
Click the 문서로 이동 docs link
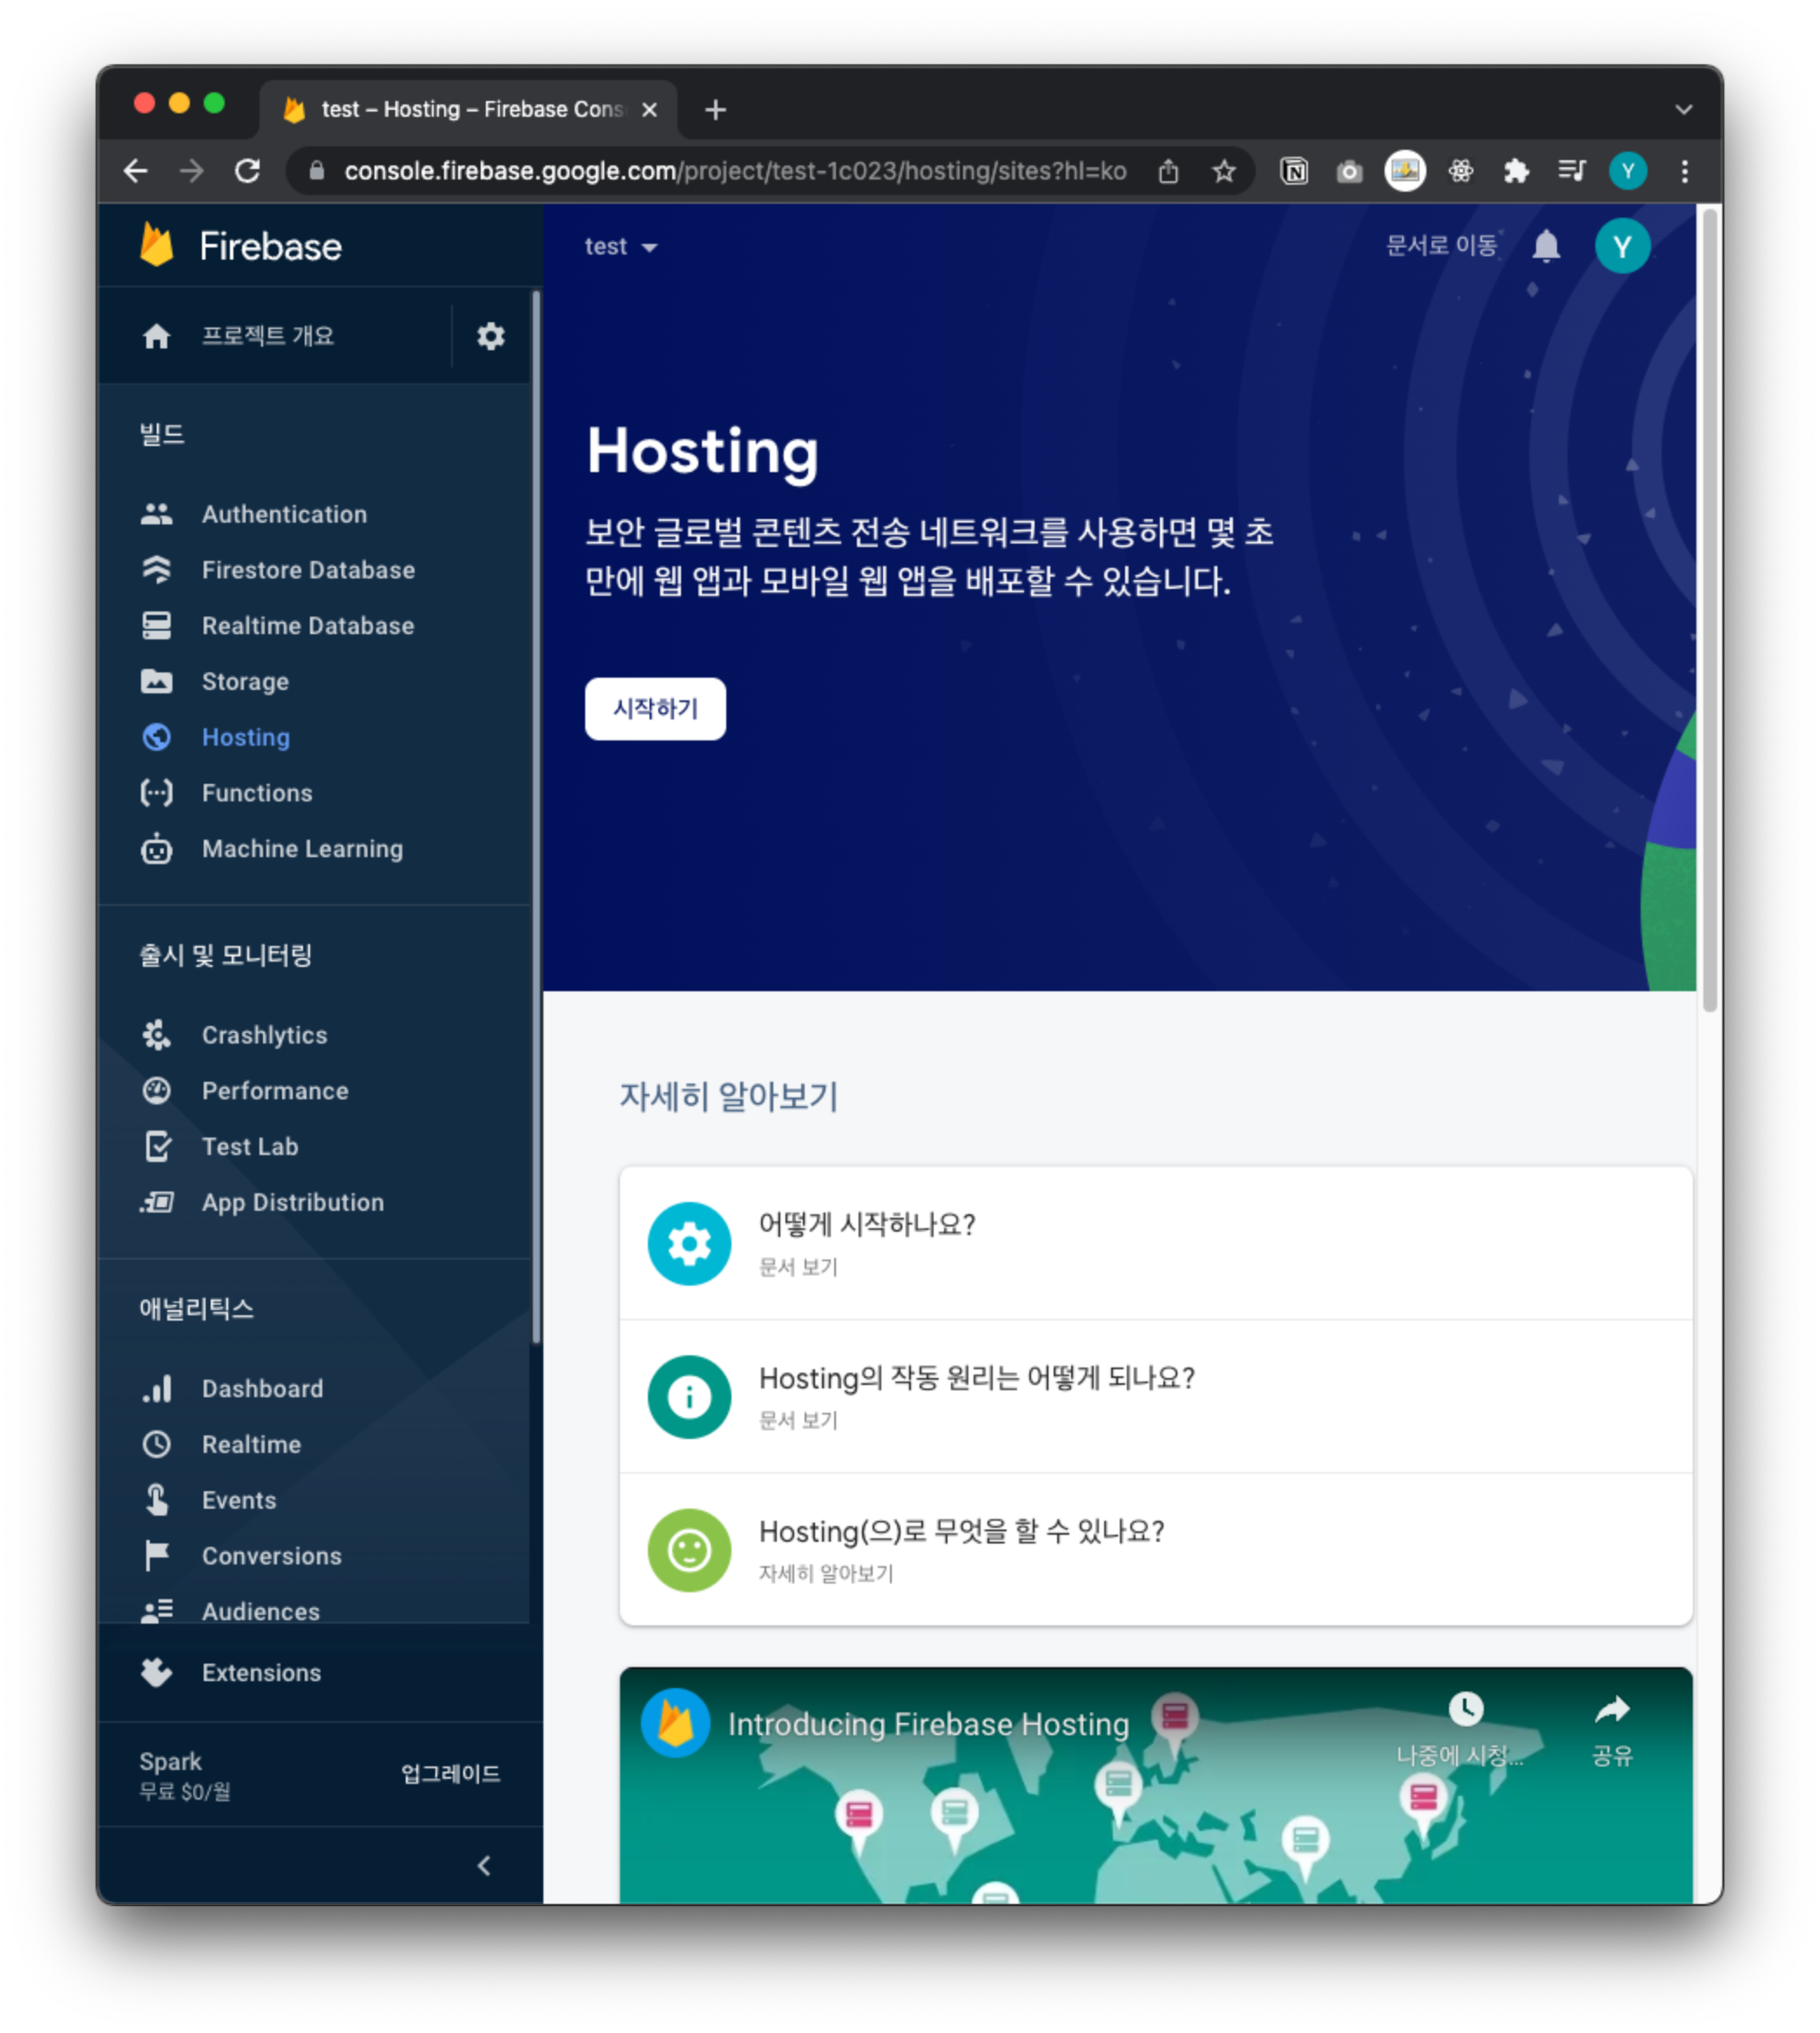point(1441,246)
